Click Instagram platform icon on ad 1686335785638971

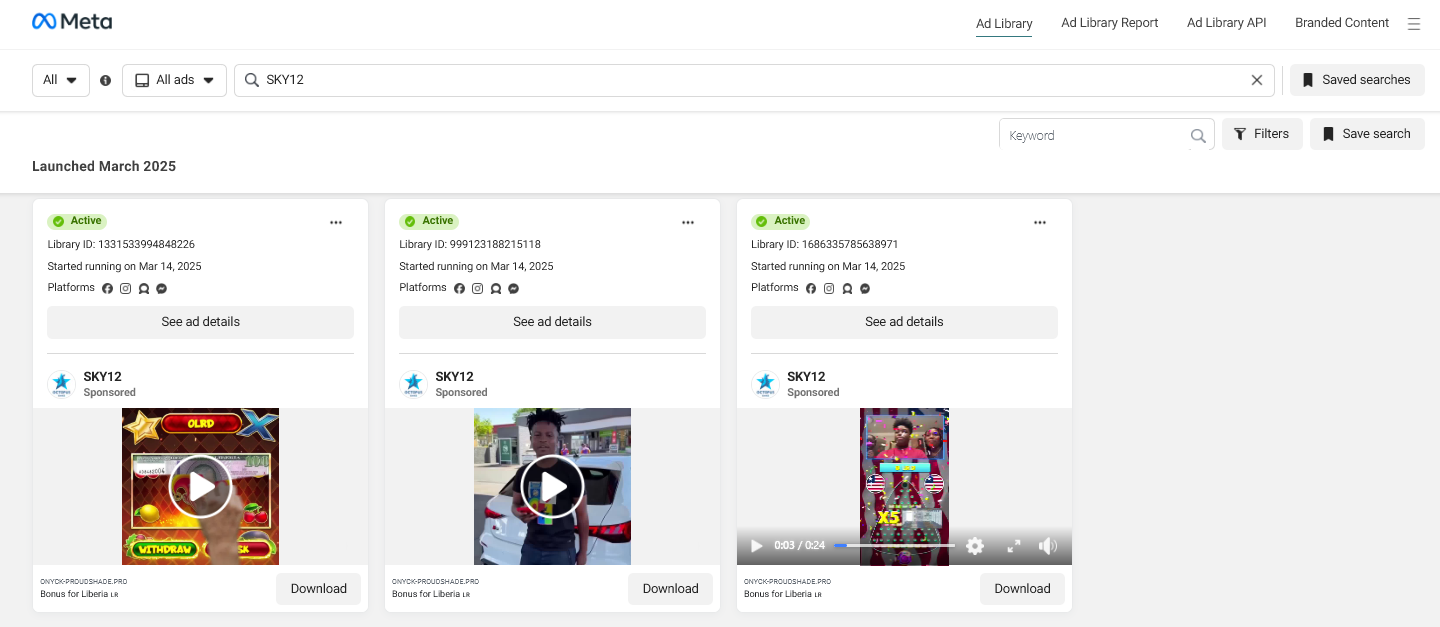[830, 288]
